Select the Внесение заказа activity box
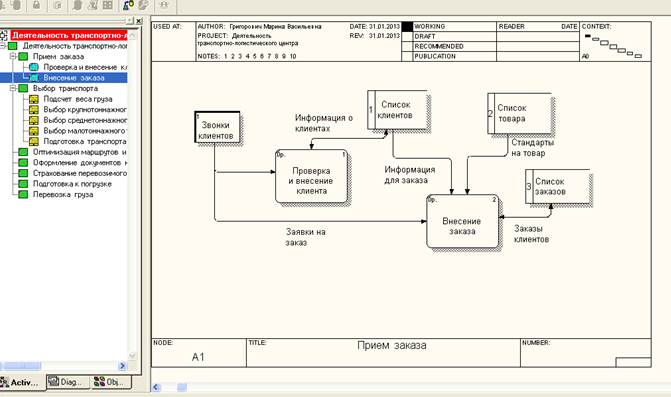This screenshot has width=671, height=397. [x=462, y=221]
